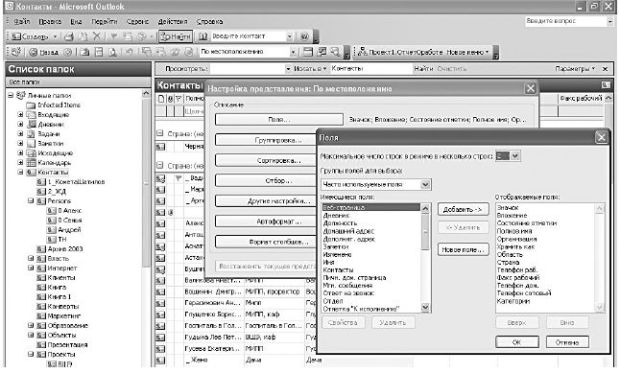Click the Просмотреть search input field

[x=248, y=69]
